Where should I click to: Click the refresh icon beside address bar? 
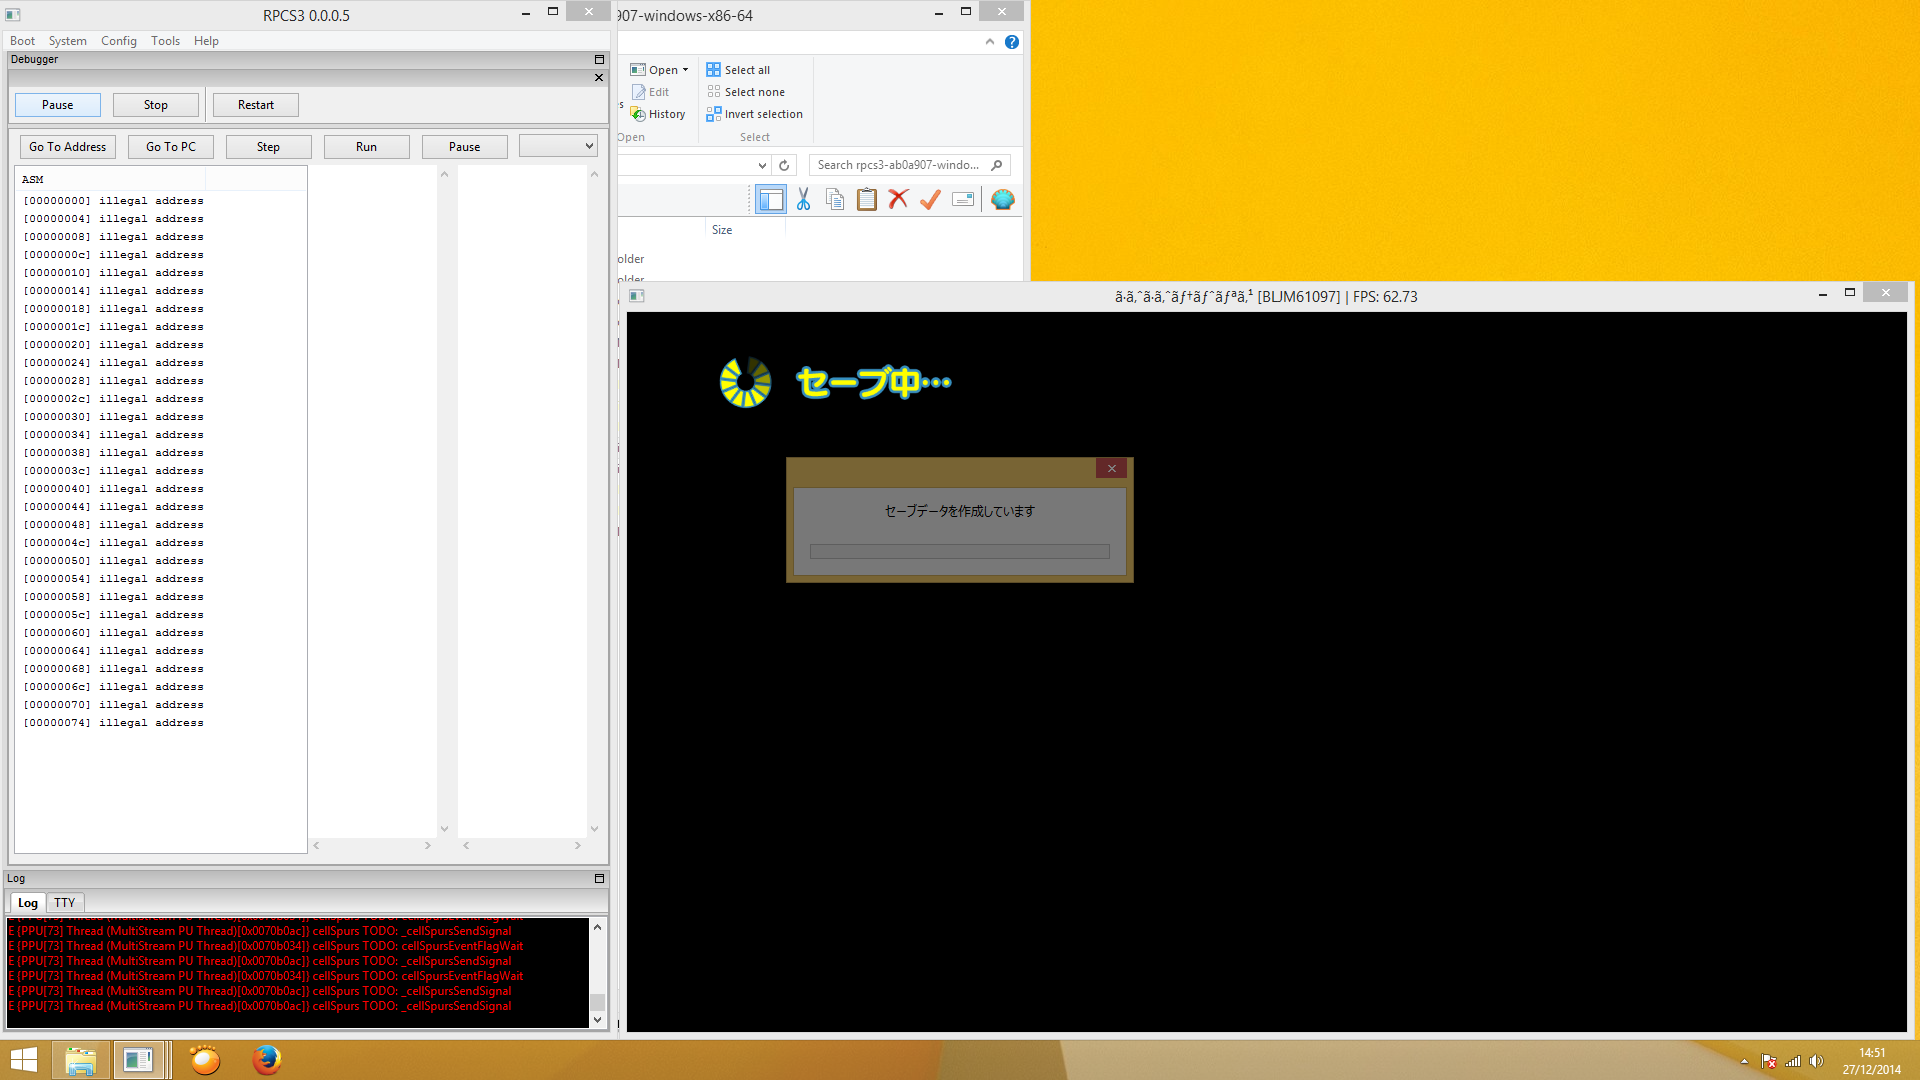click(784, 165)
